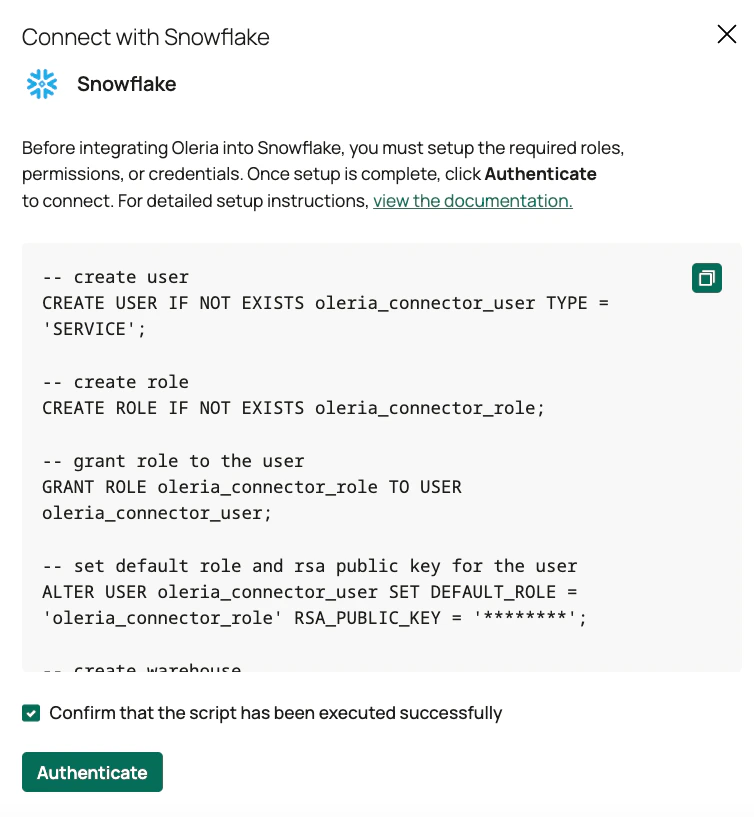Click the 'CREATE USER IF NOT EXISTS' line
754x817 pixels.
click(325, 303)
